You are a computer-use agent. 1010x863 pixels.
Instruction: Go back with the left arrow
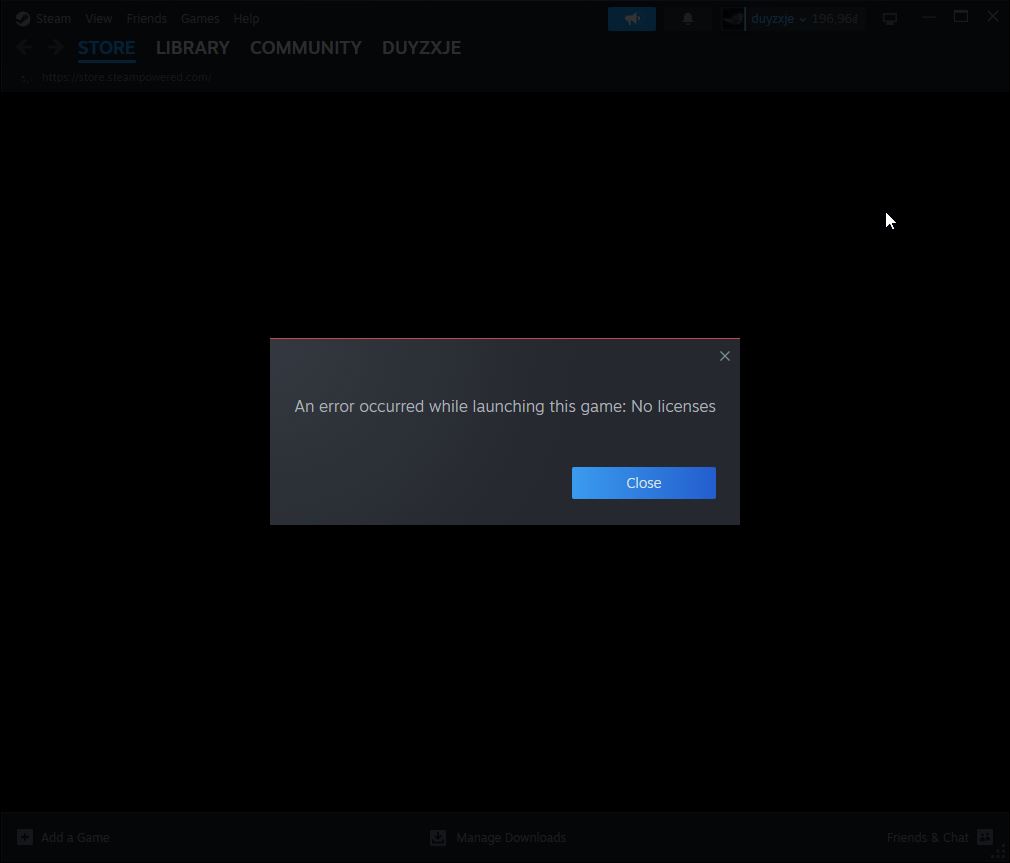(25, 47)
